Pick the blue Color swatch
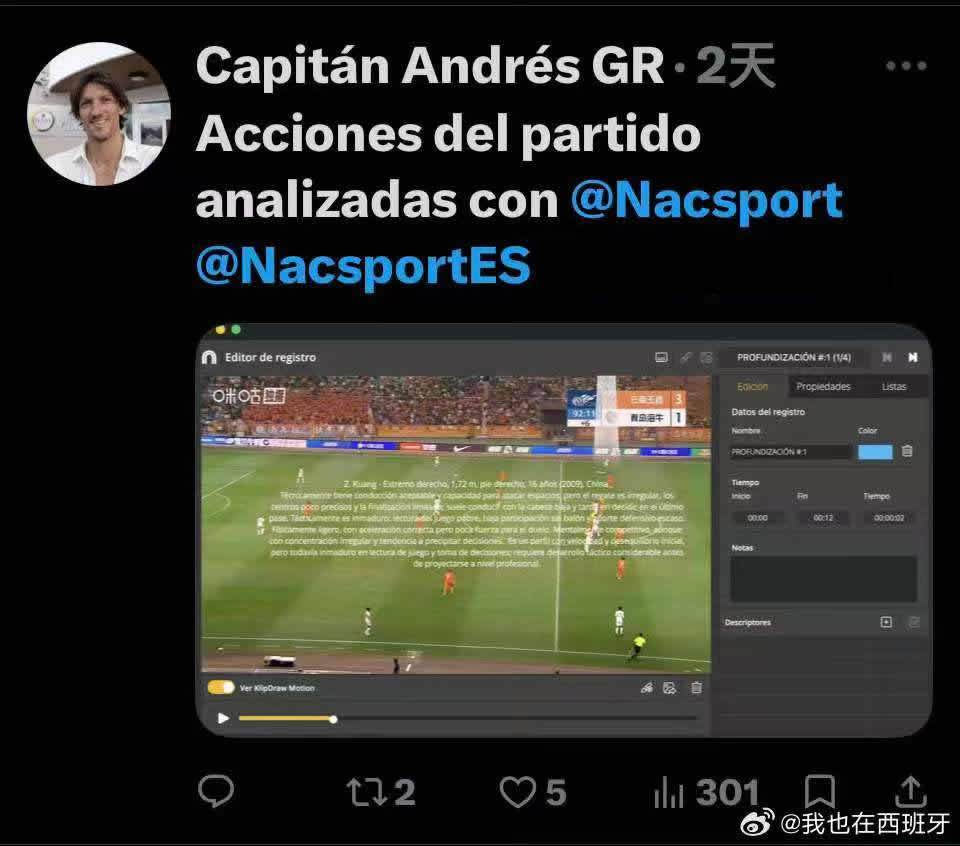 [x=875, y=452]
